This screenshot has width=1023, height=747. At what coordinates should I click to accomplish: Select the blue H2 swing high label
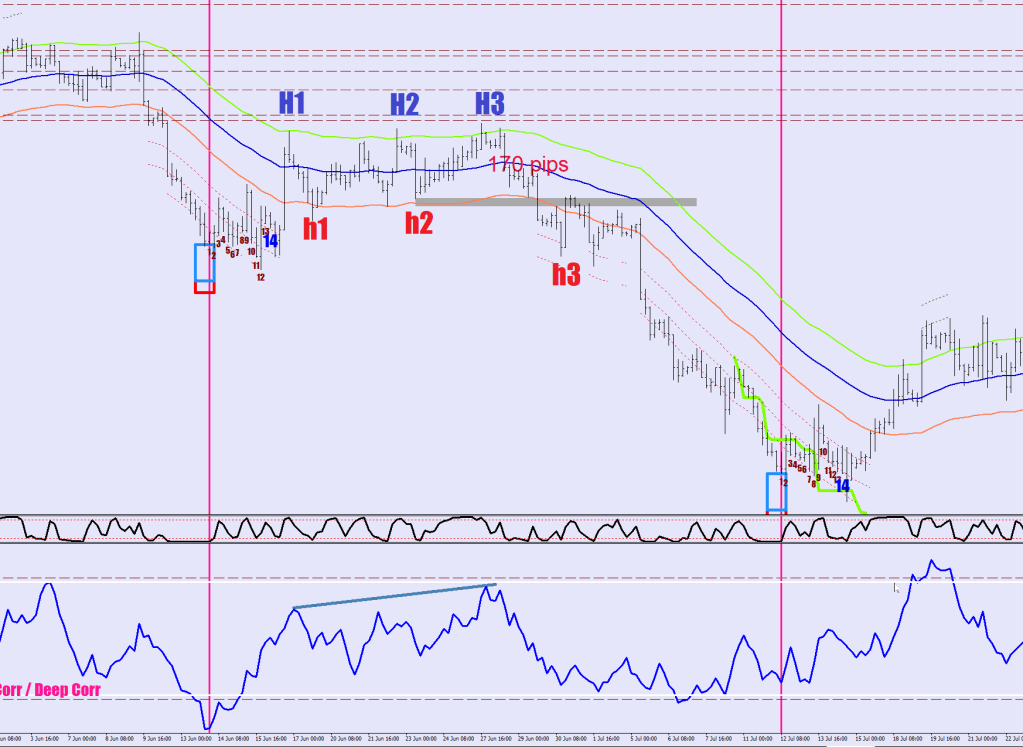pos(404,104)
